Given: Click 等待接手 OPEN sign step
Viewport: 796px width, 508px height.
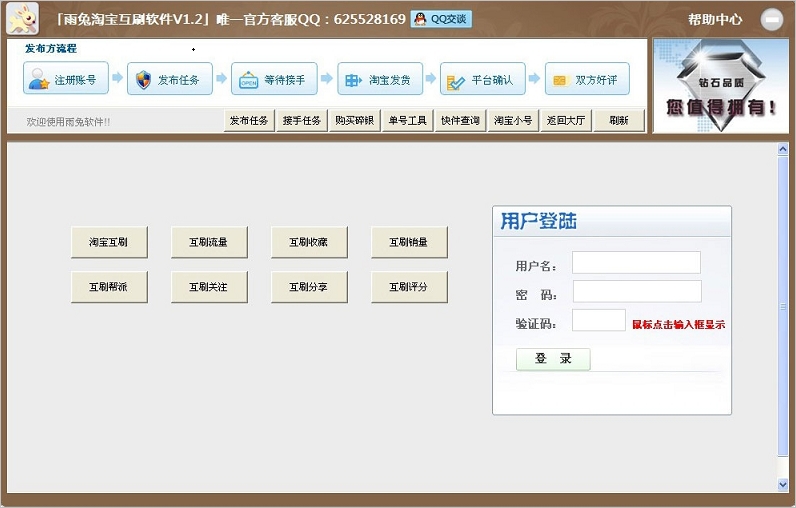Looking at the screenshot, I should click(x=274, y=79).
